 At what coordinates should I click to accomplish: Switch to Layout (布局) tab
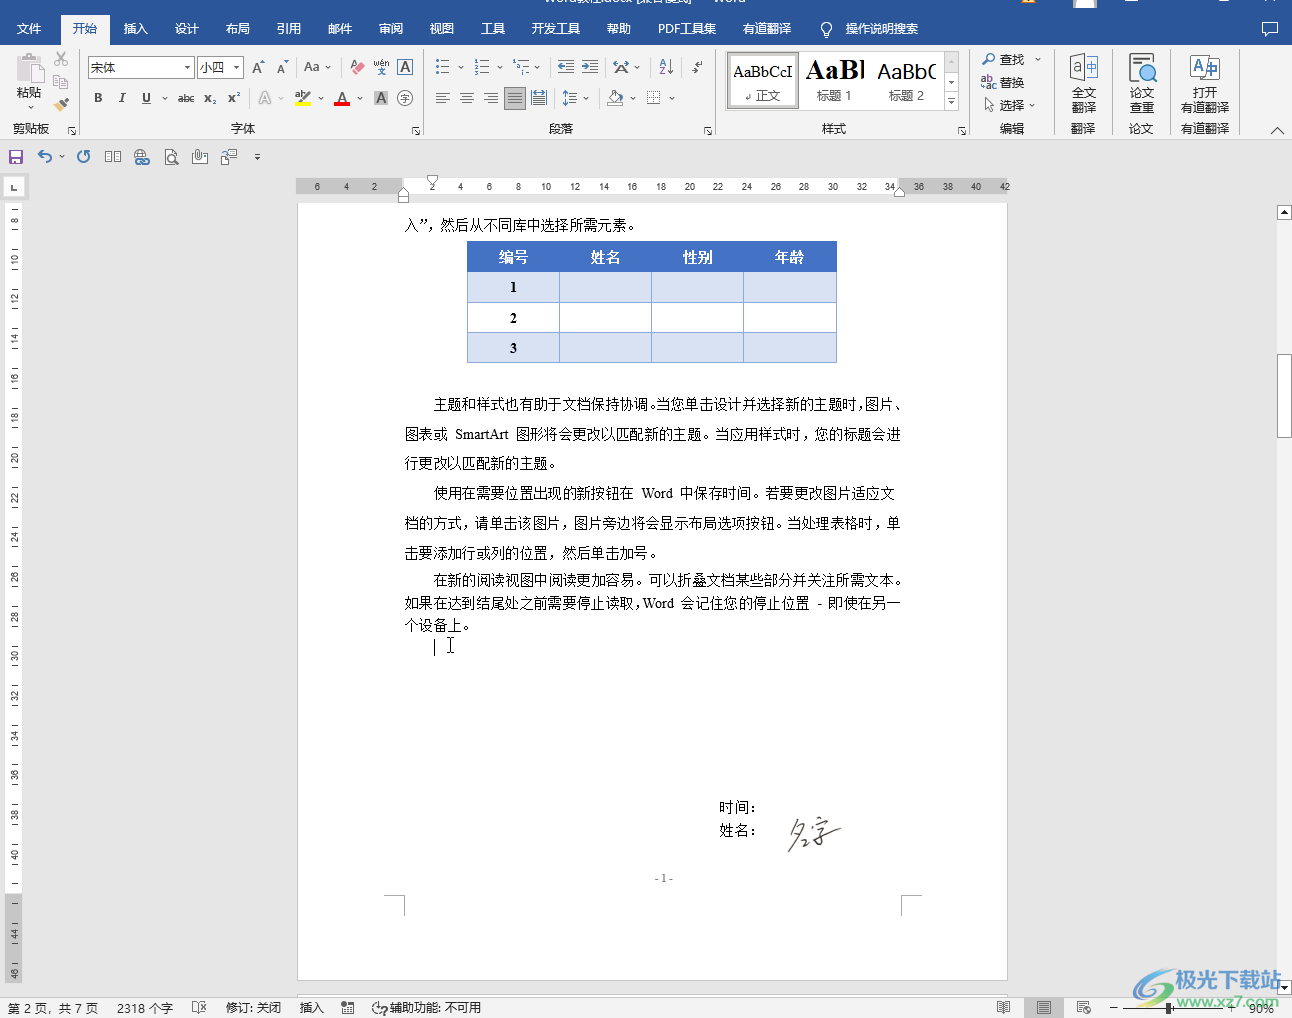pos(238,29)
